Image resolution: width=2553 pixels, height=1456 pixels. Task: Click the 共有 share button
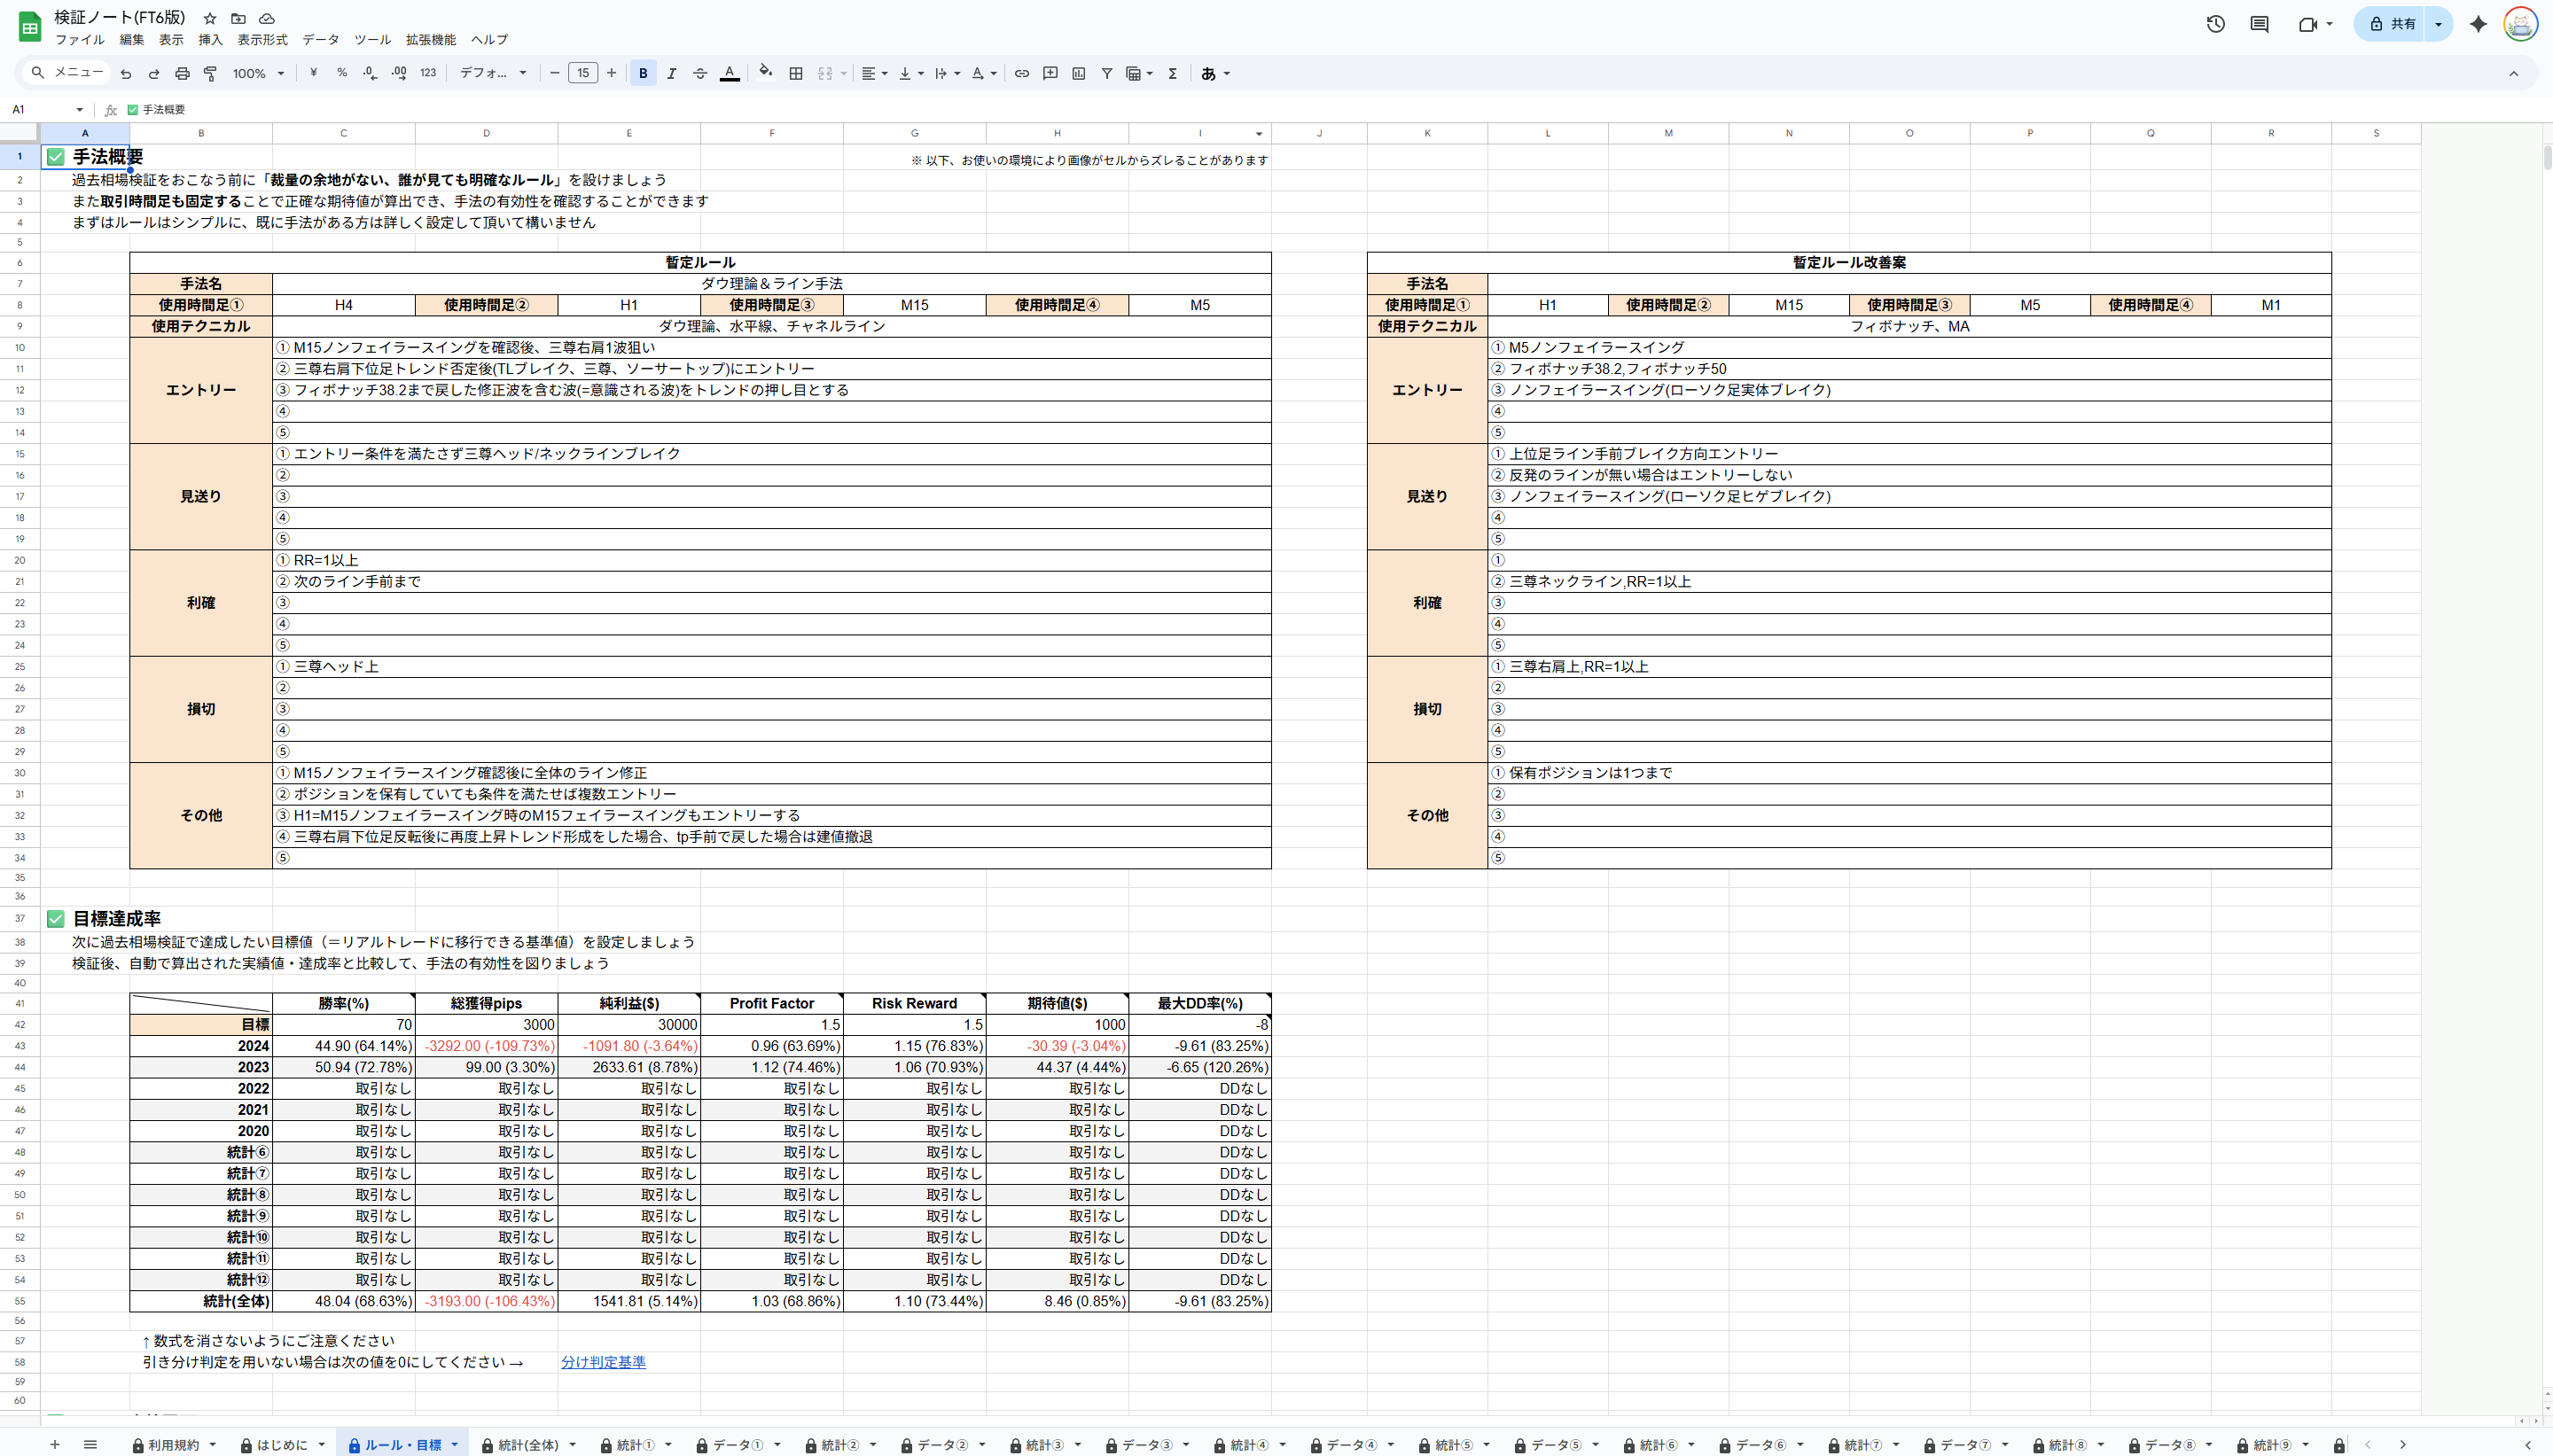2393,24
